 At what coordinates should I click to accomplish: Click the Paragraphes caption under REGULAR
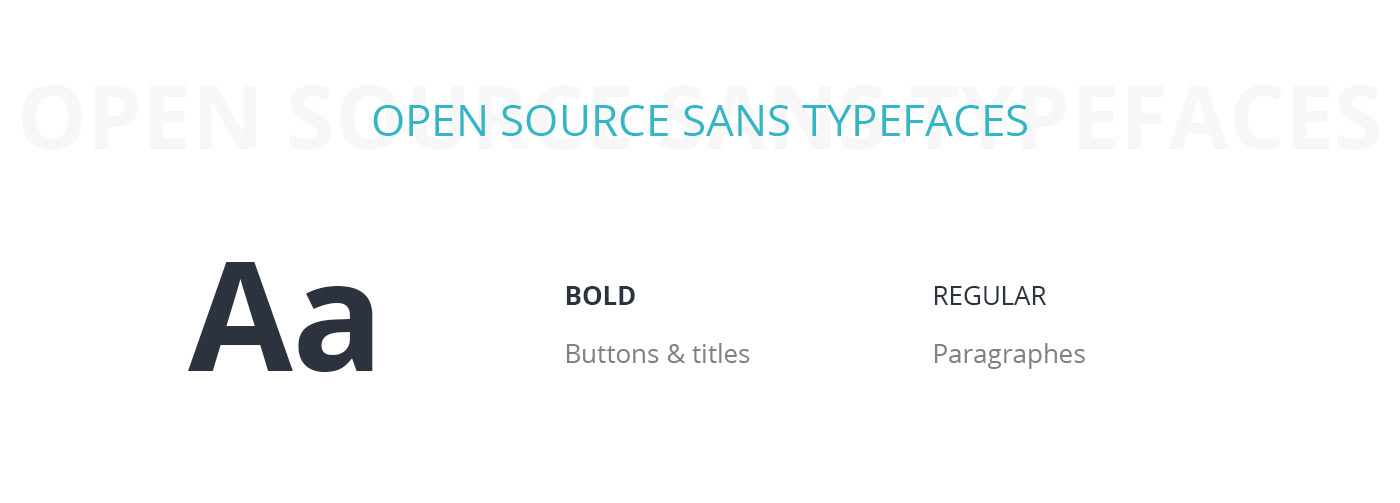pyautogui.click(x=1008, y=355)
